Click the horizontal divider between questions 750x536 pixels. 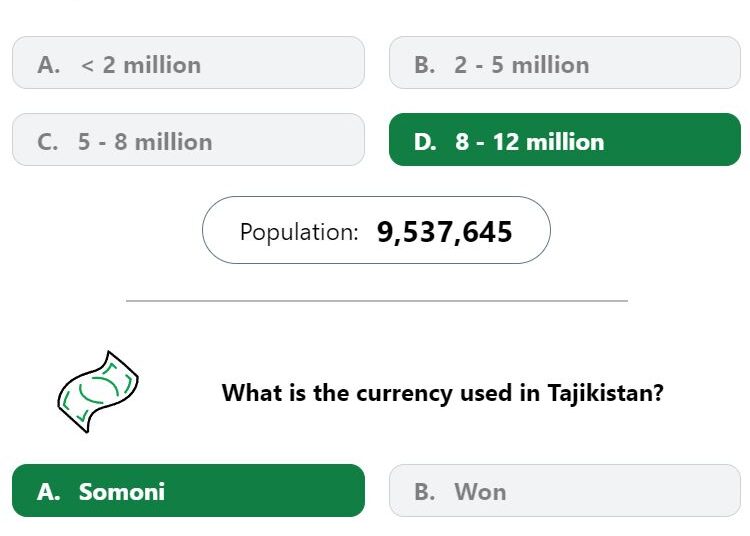377,301
